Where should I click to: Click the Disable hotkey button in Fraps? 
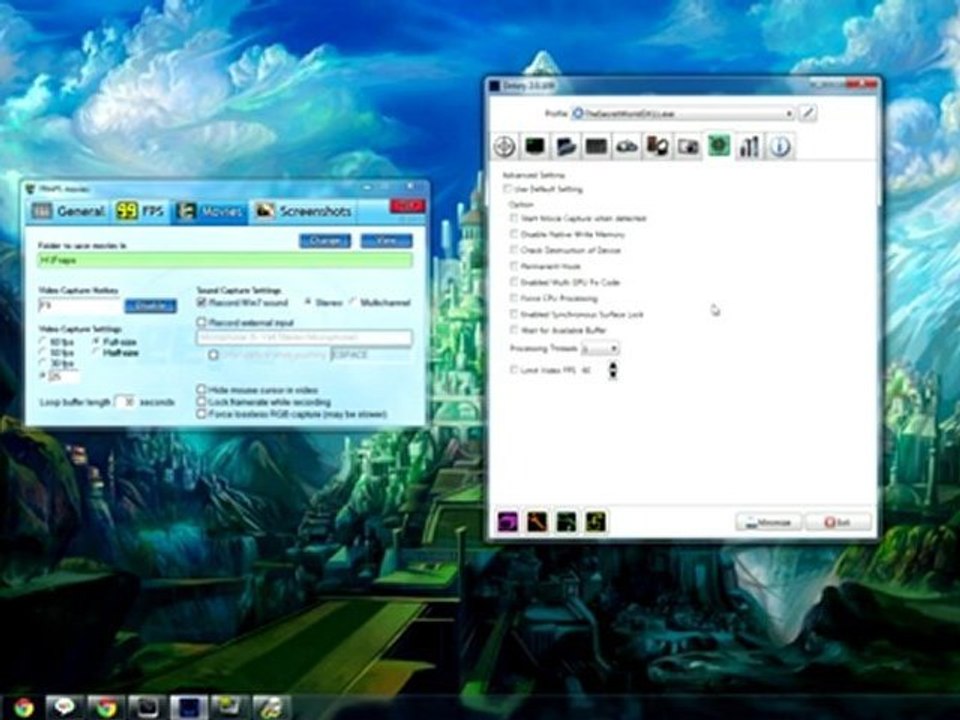click(x=151, y=306)
